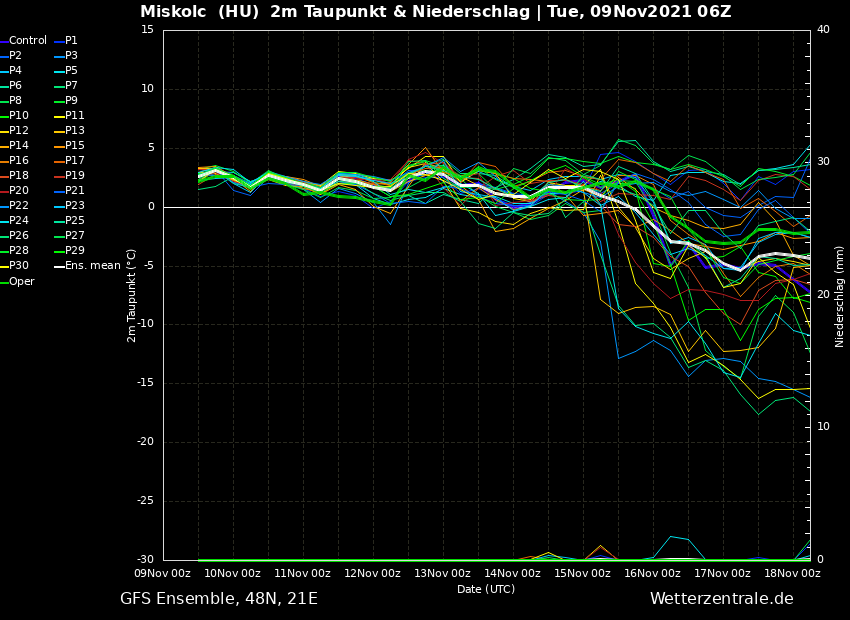The height and width of the screenshot is (620, 850).
Task: Click the 2m Taupunkt (°C) axis label
Action: click(132, 295)
